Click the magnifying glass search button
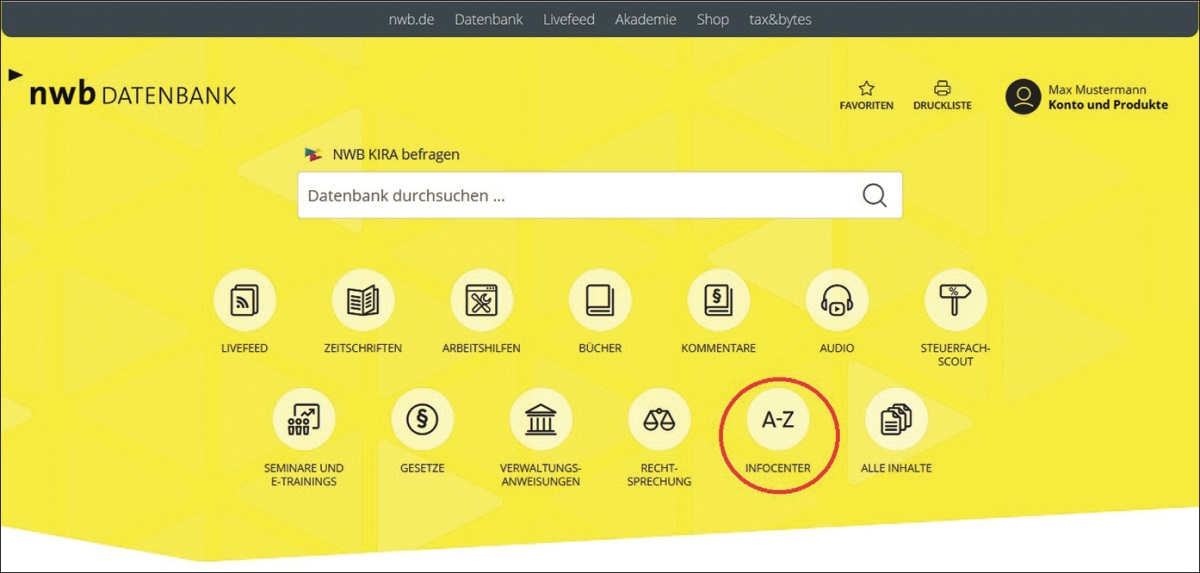 874,196
